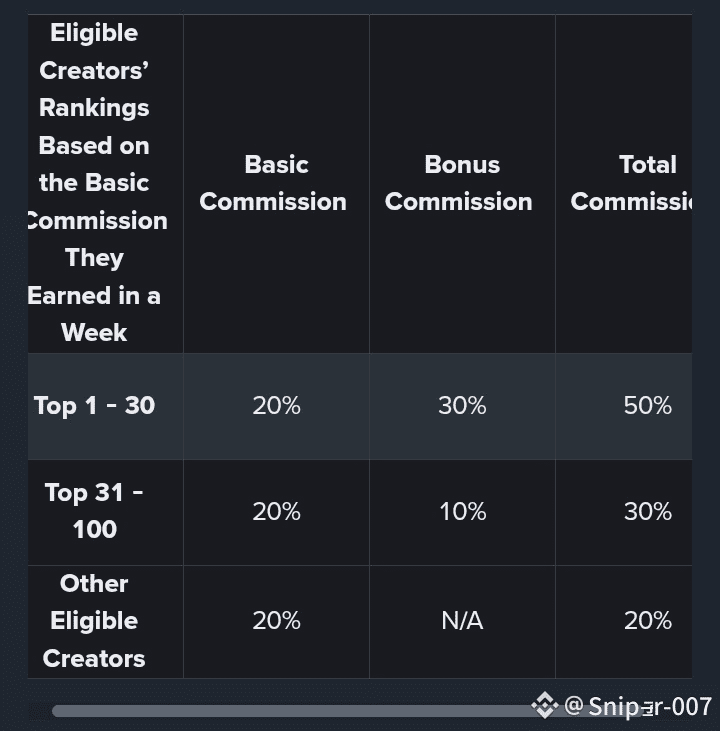720x731 pixels.
Task: Click the 10% bonus commission cell
Action: pos(463,511)
